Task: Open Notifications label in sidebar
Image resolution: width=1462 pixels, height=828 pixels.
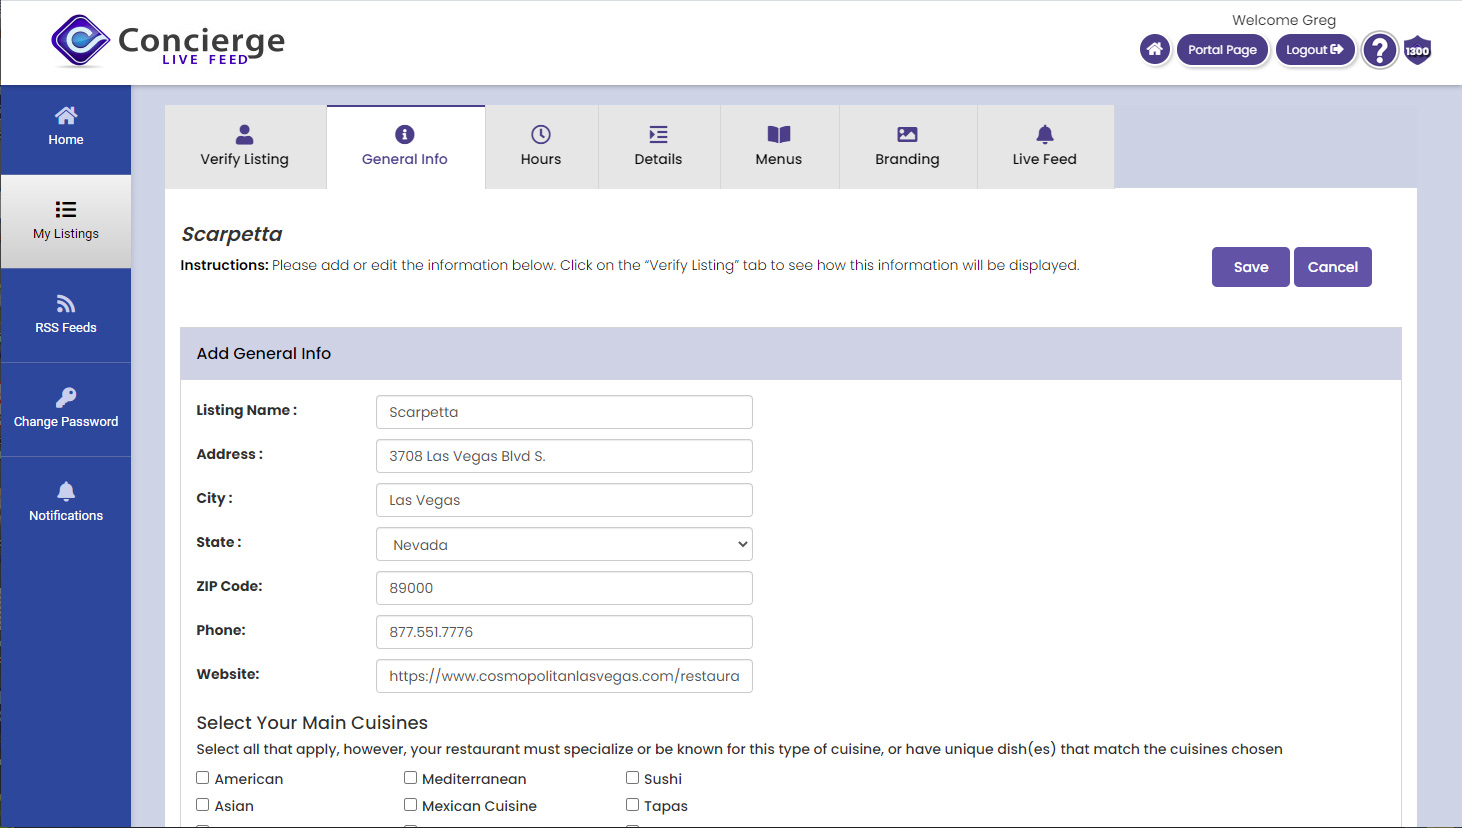Action: click(66, 516)
